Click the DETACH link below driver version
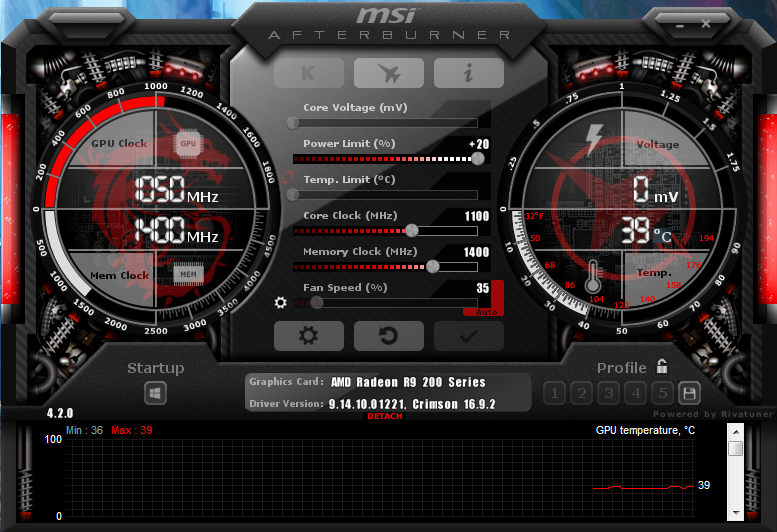The image size is (777, 532). 385,416
